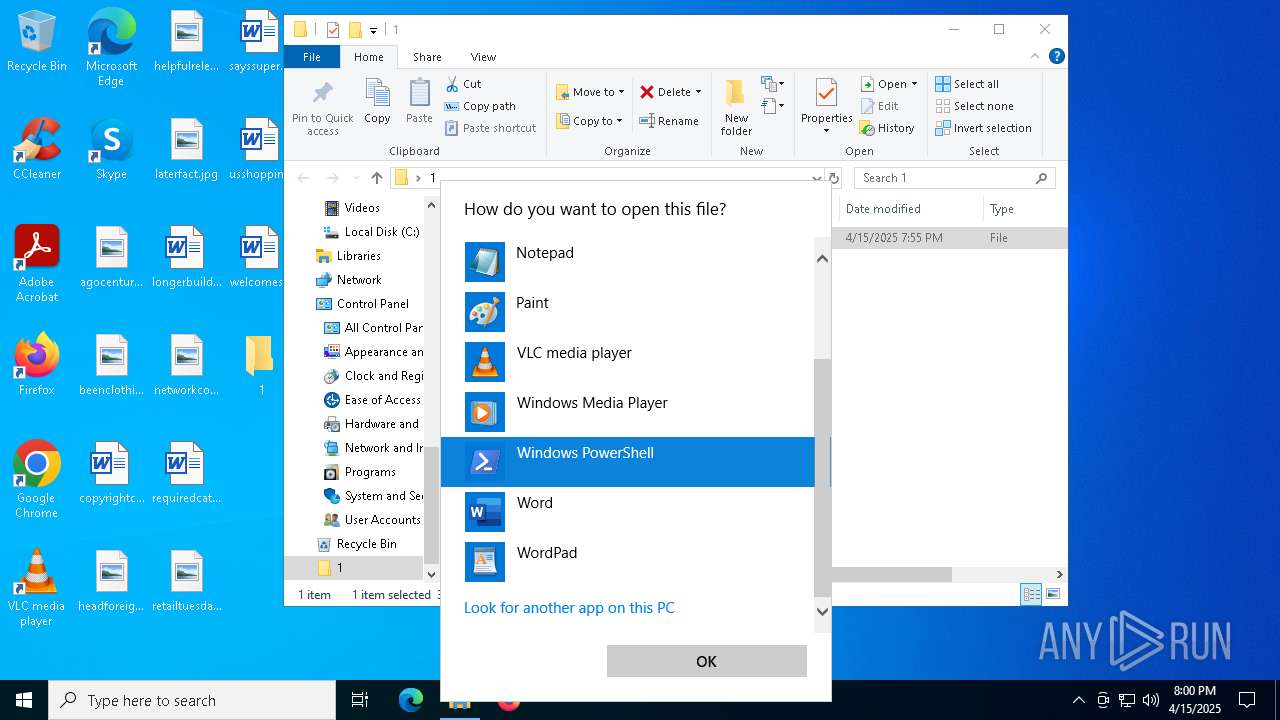Image resolution: width=1280 pixels, height=720 pixels.
Task: Click Edit in the Open group
Action: 879,106
